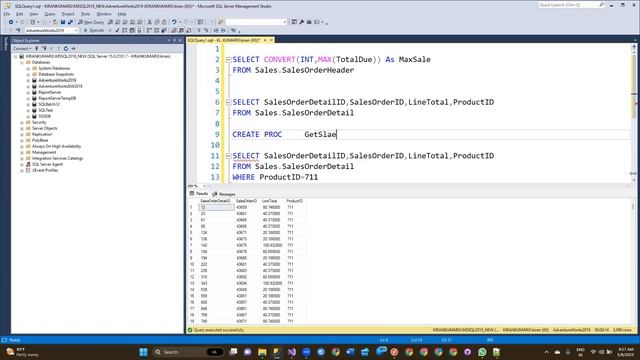The width and height of the screenshot is (640, 360).
Task: Expand the SQL Server Agent node
Action: click(x=22, y=164)
